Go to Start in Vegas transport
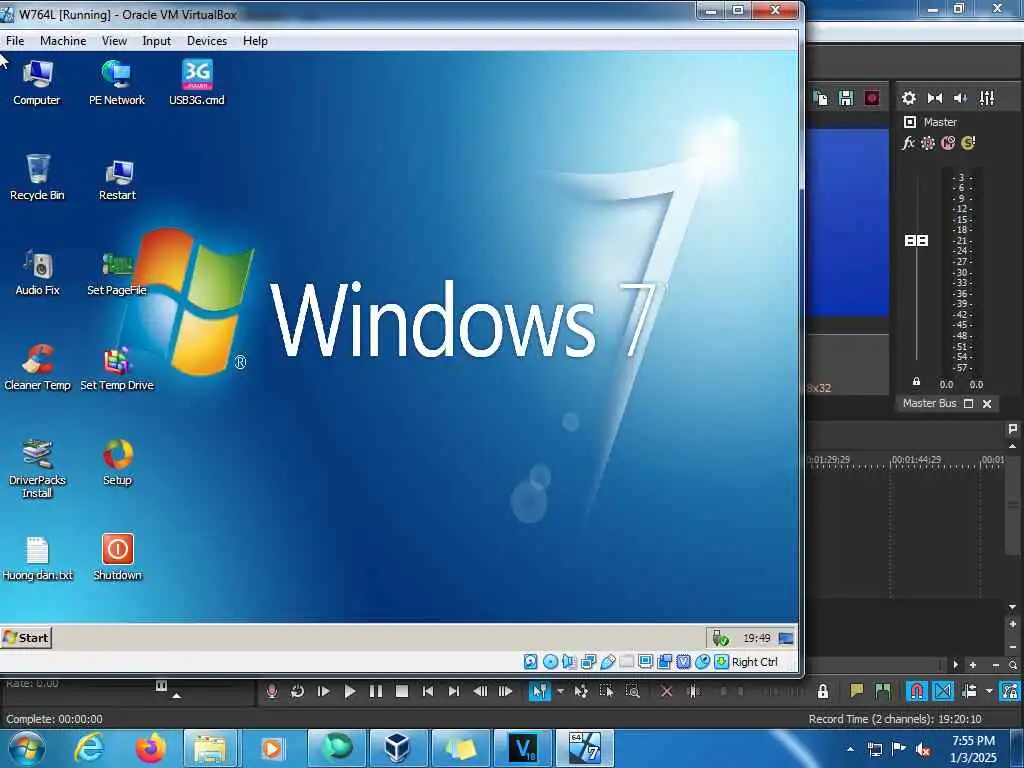Image resolution: width=1024 pixels, height=768 pixels. tap(428, 691)
